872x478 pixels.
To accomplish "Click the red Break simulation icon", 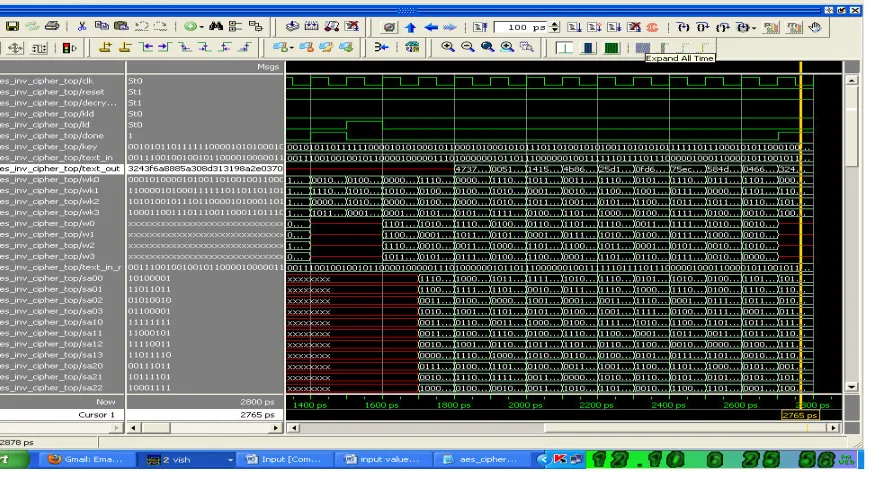I will pos(634,27).
